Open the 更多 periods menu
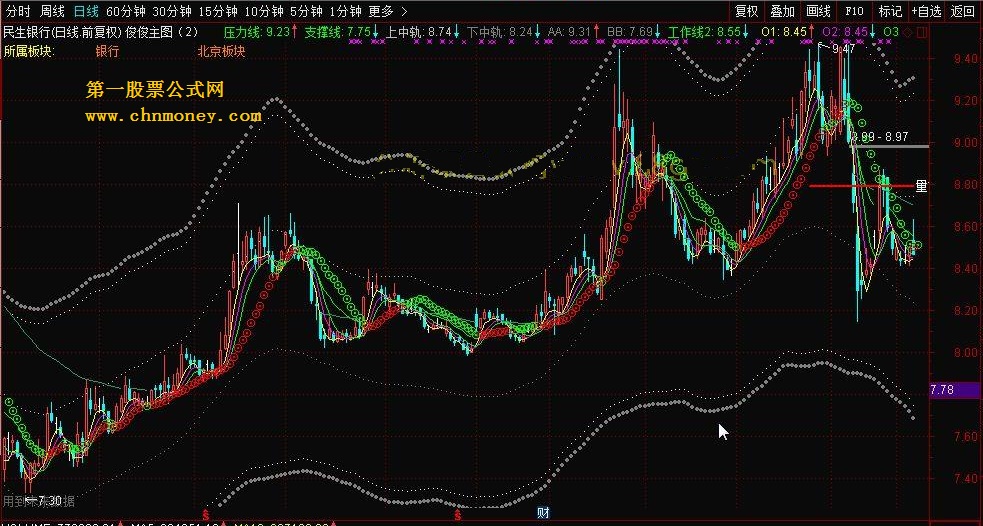 [x=381, y=11]
